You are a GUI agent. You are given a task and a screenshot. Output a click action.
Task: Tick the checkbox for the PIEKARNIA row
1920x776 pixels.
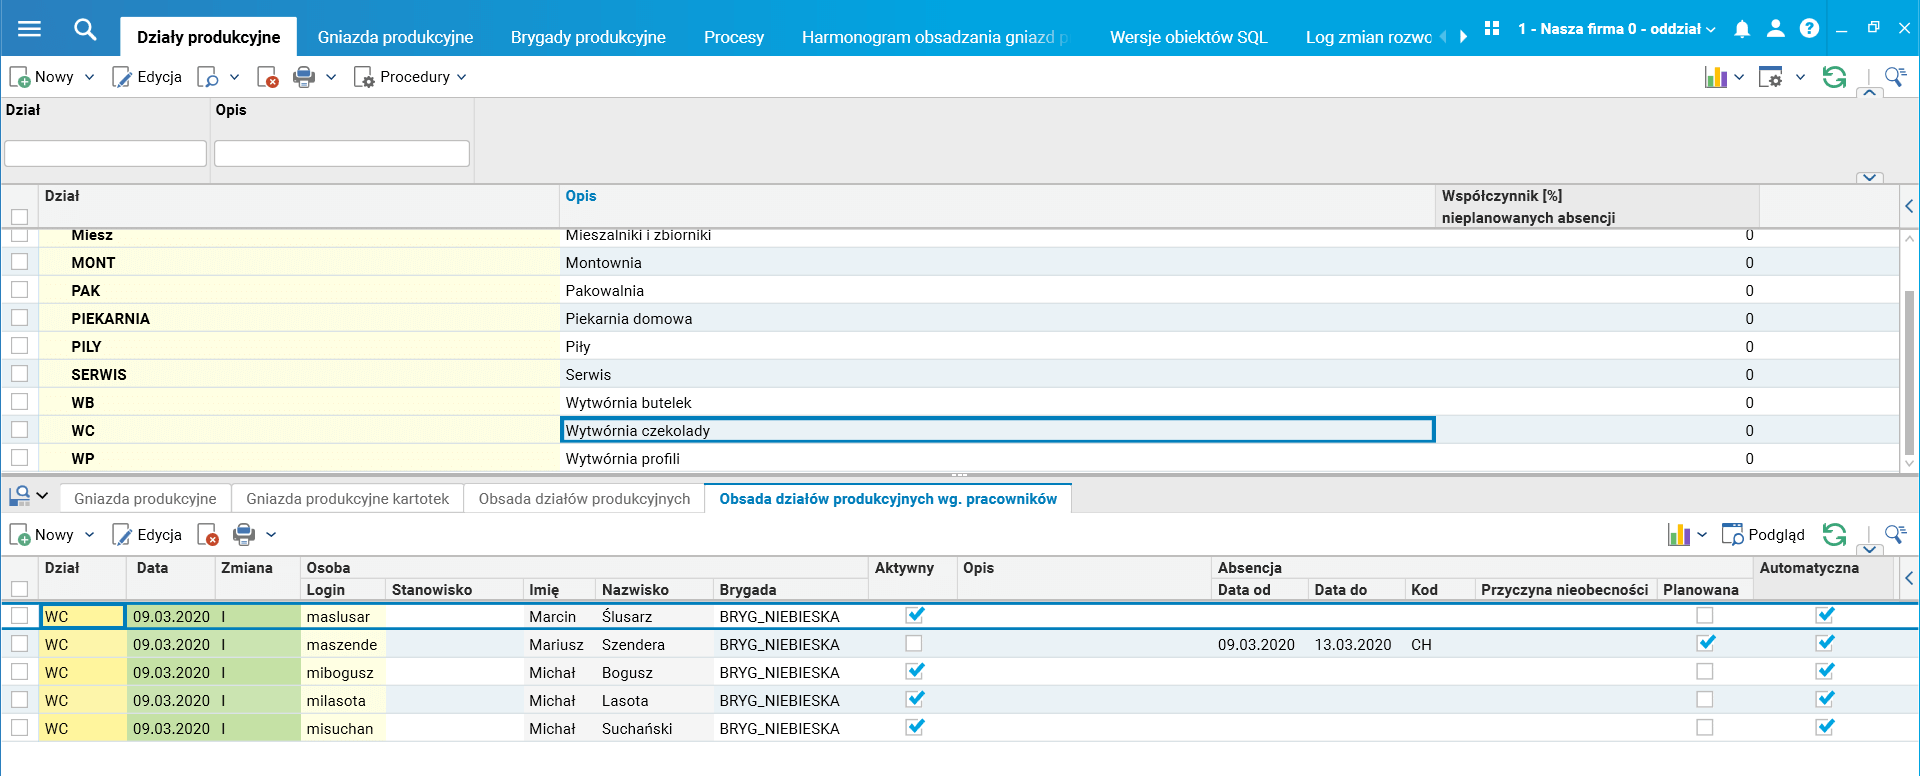coord(20,318)
